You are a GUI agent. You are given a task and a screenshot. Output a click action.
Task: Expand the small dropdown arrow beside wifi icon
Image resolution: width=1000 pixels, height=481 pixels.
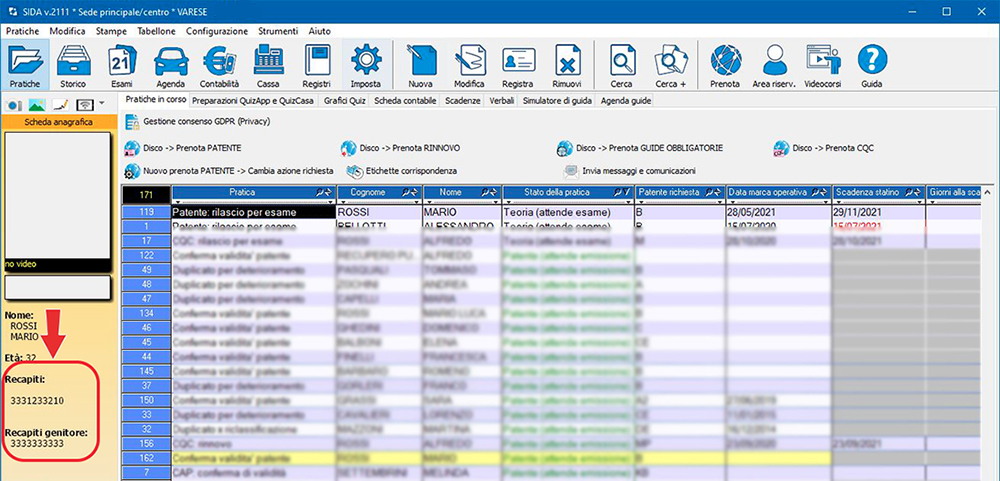tap(102, 104)
